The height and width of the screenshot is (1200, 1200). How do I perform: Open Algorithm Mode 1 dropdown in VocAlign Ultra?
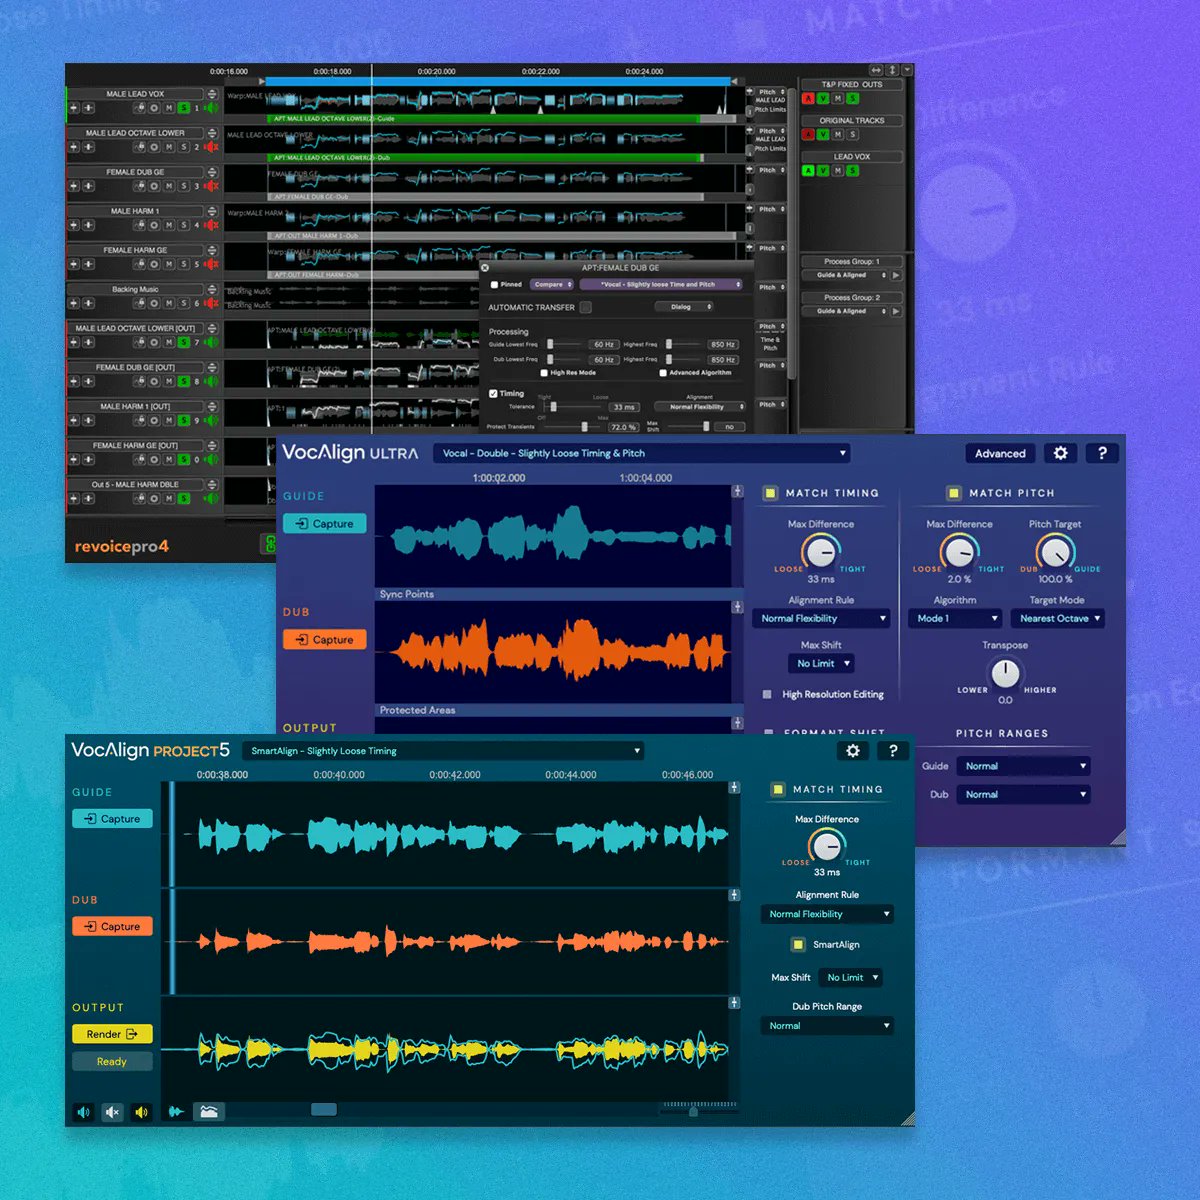[x=955, y=618]
